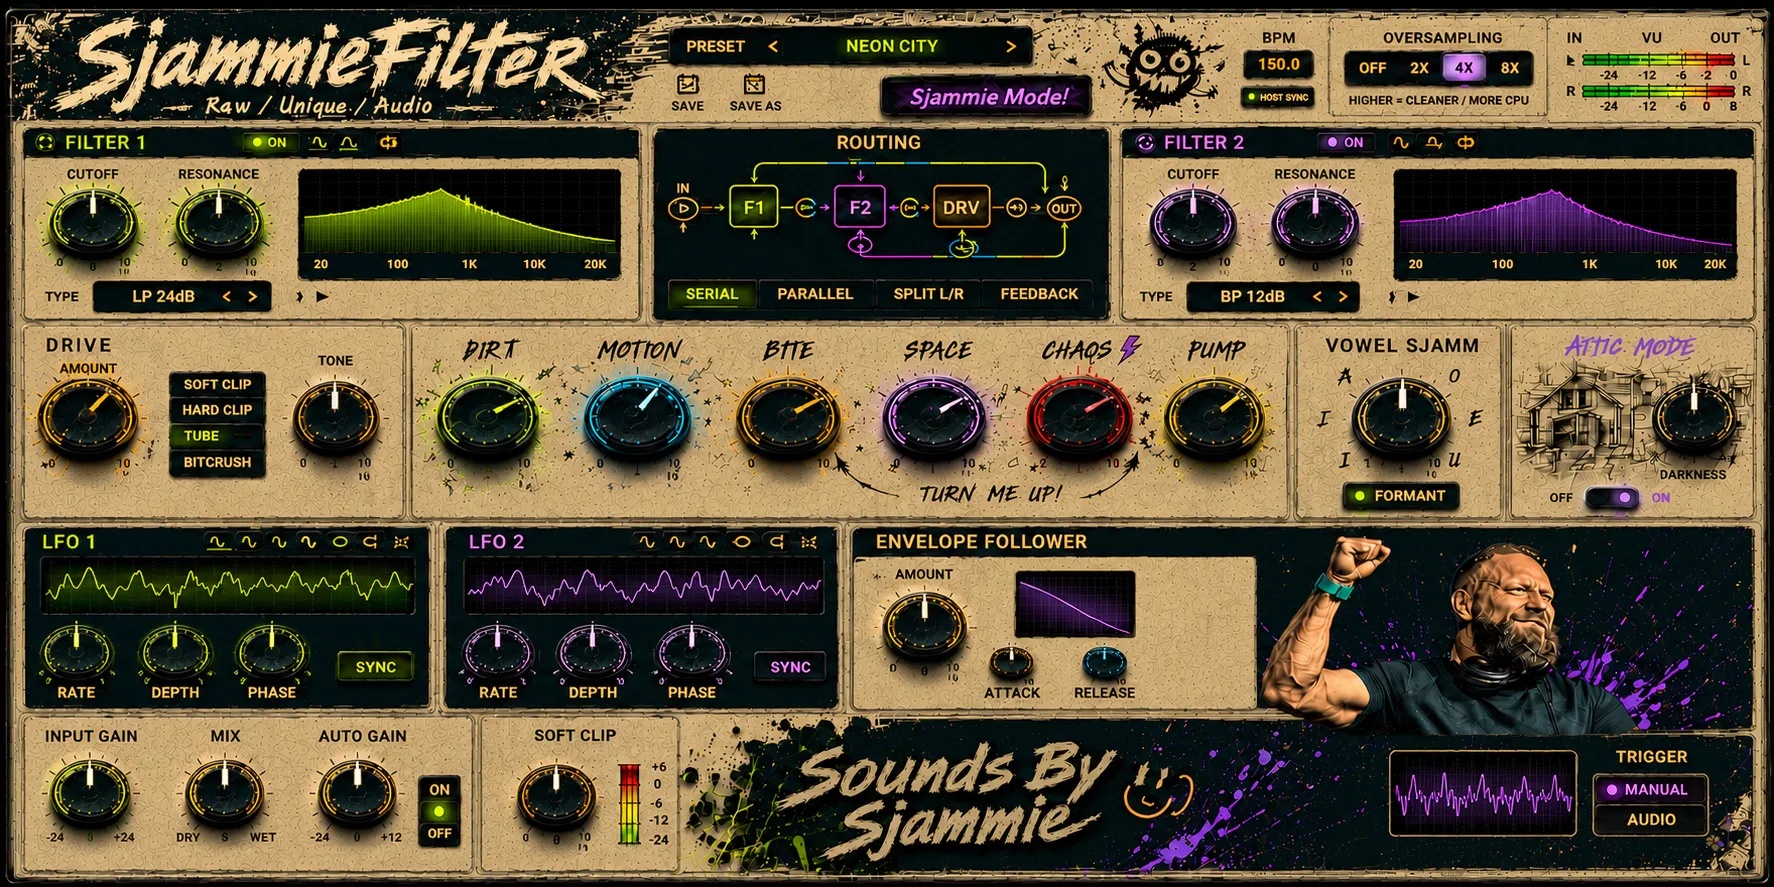Click the Sjammie Mode! button
Screen dimensions: 1774x887
tap(988, 97)
